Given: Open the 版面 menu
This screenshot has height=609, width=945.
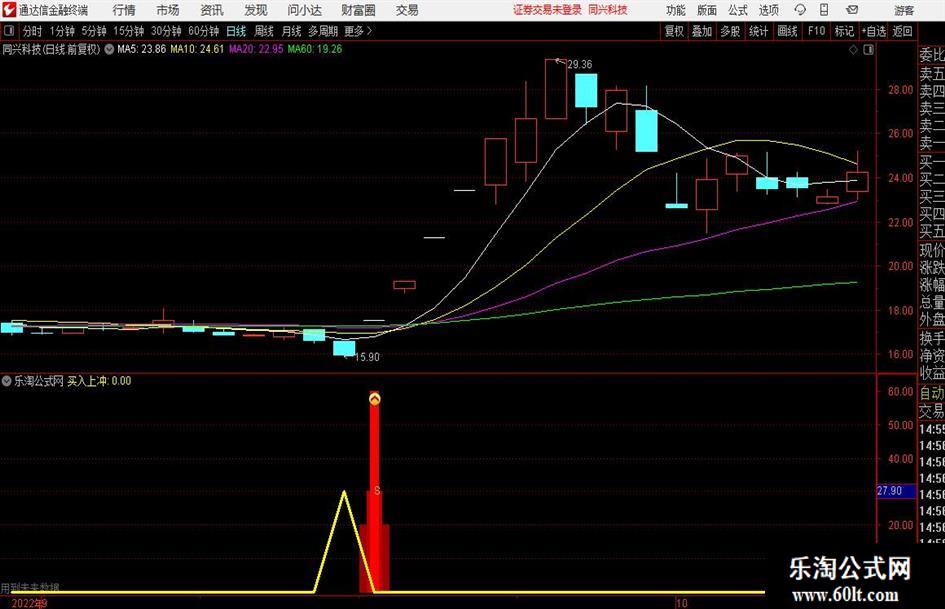Looking at the screenshot, I should coord(706,10).
